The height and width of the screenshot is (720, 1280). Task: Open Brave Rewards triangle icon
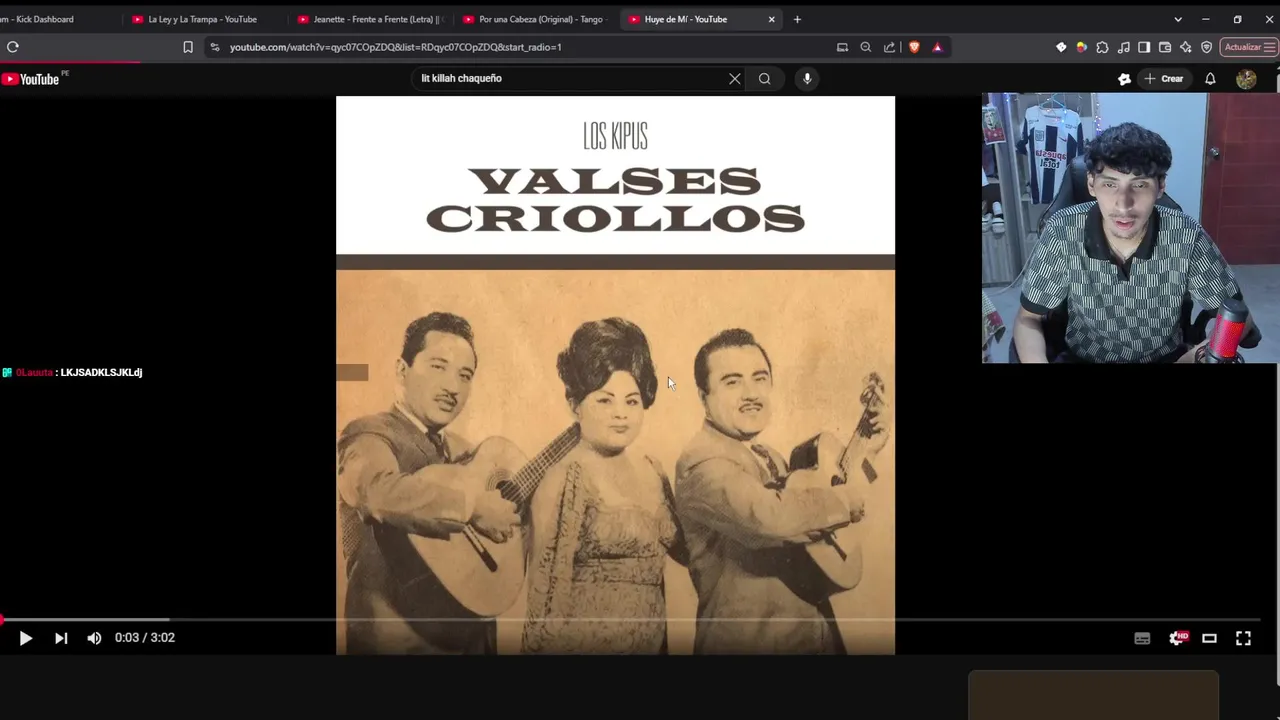(x=937, y=47)
